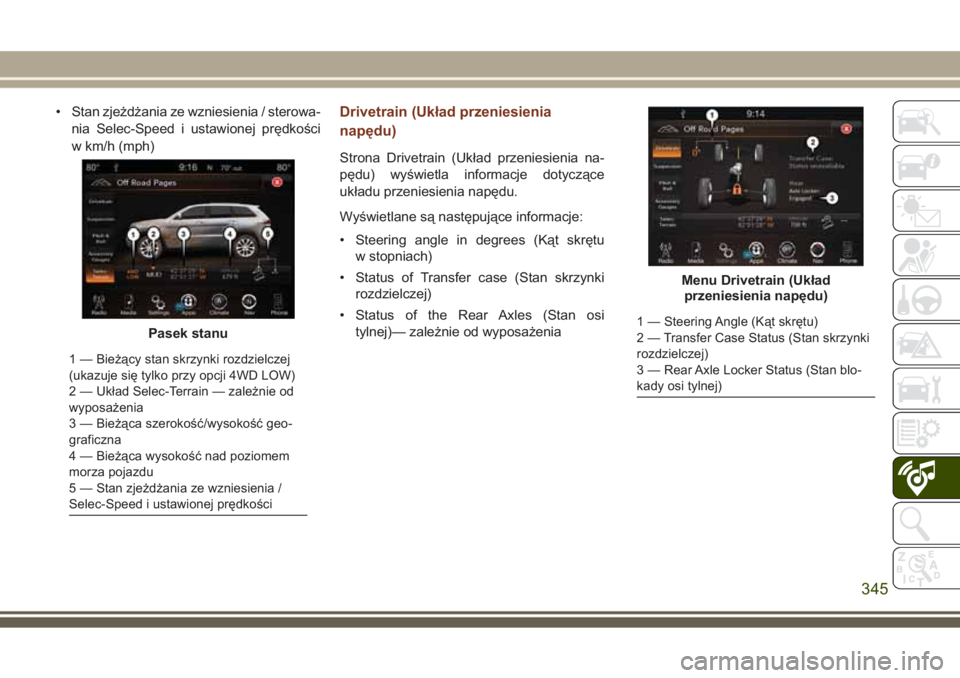960x678 pixels.
Task: Select Pitch & Roll item in Pasek stanu screenshot
Action: tap(100, 238)
